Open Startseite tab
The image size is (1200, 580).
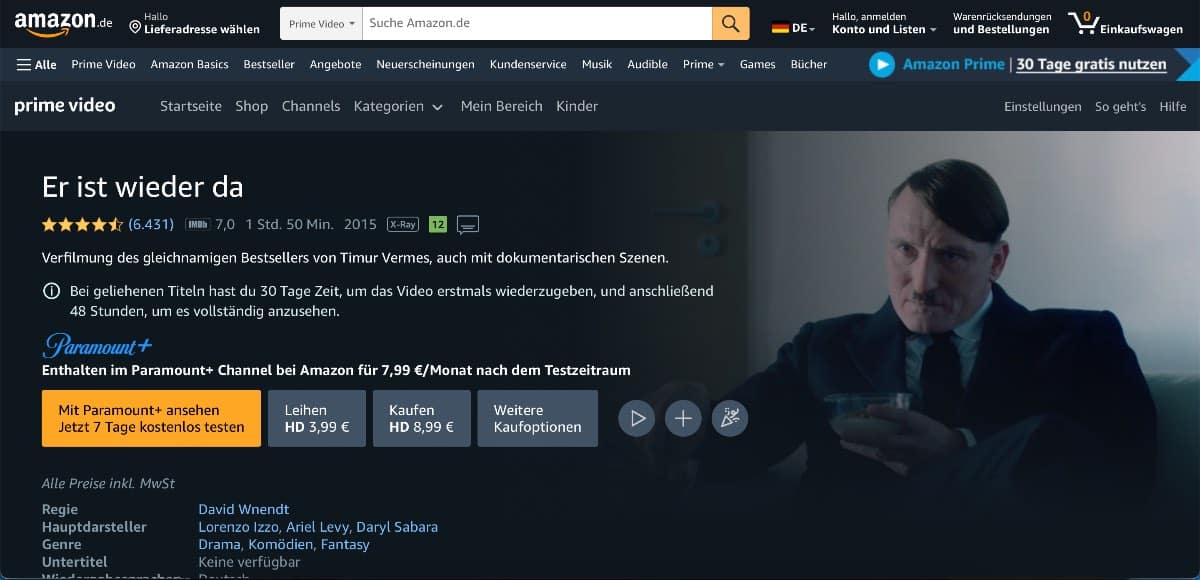[191, 106]
